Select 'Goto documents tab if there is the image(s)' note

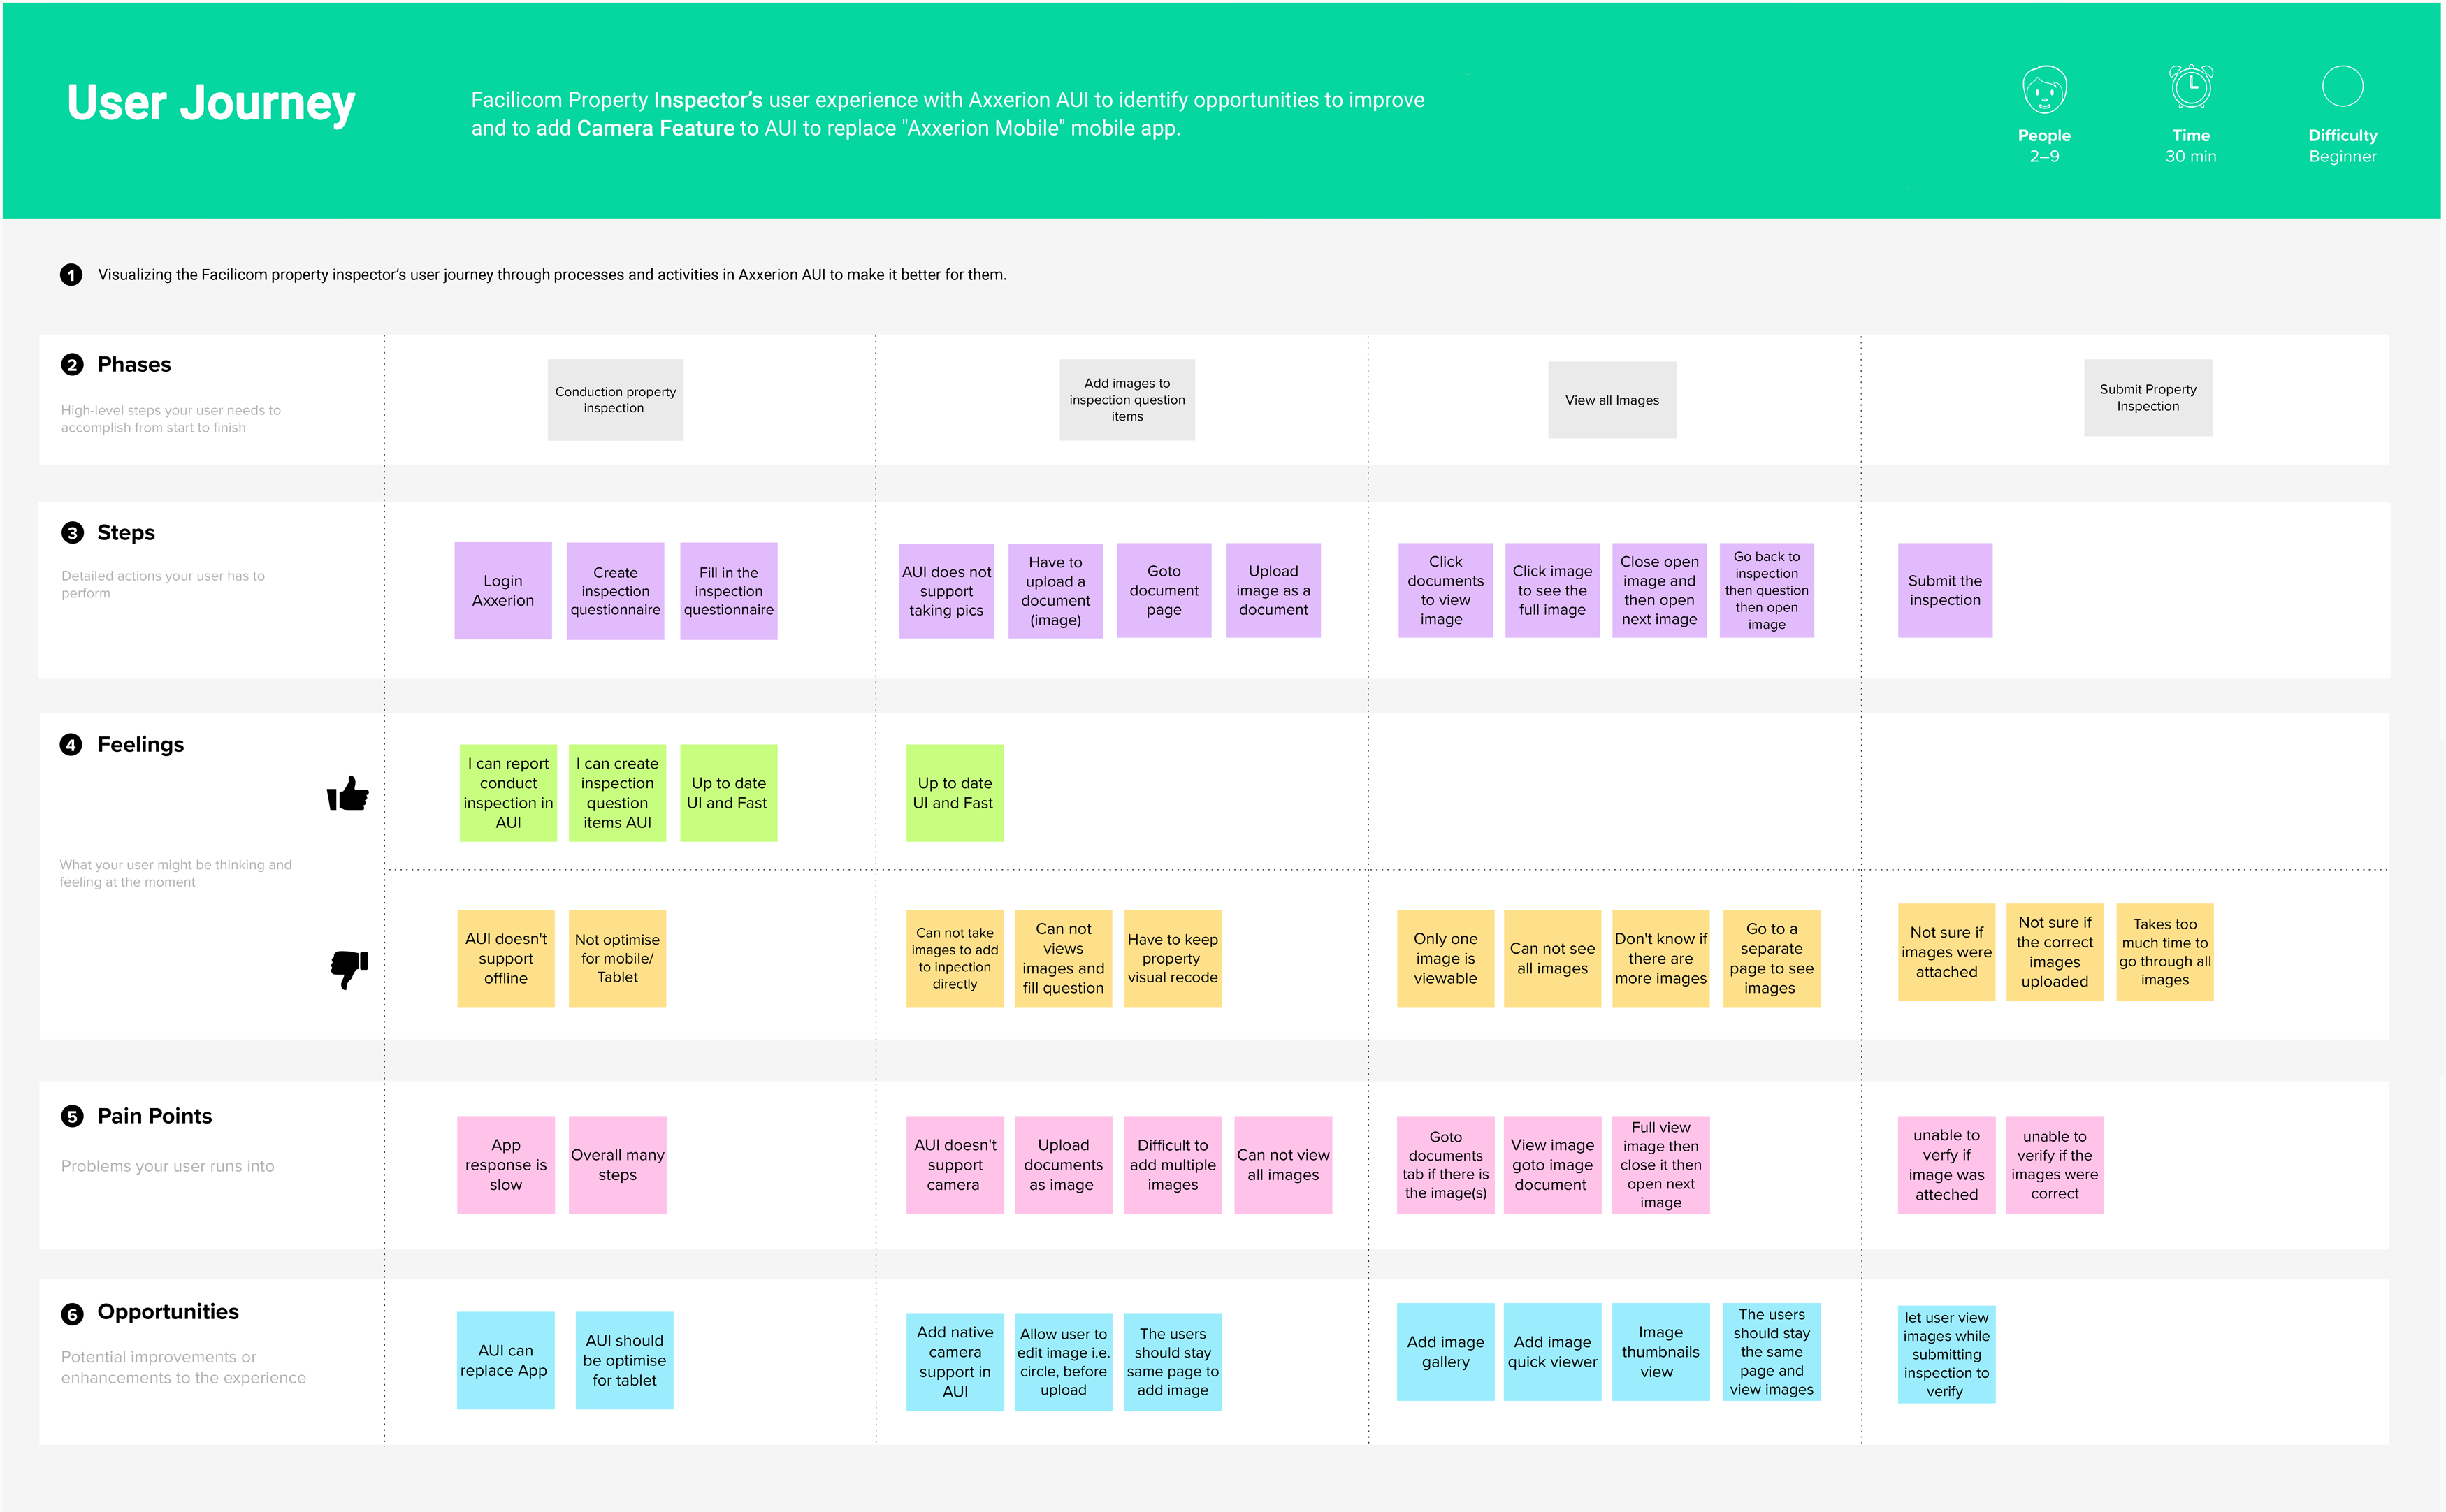pyautogui.click(x=1445, y=1165)
